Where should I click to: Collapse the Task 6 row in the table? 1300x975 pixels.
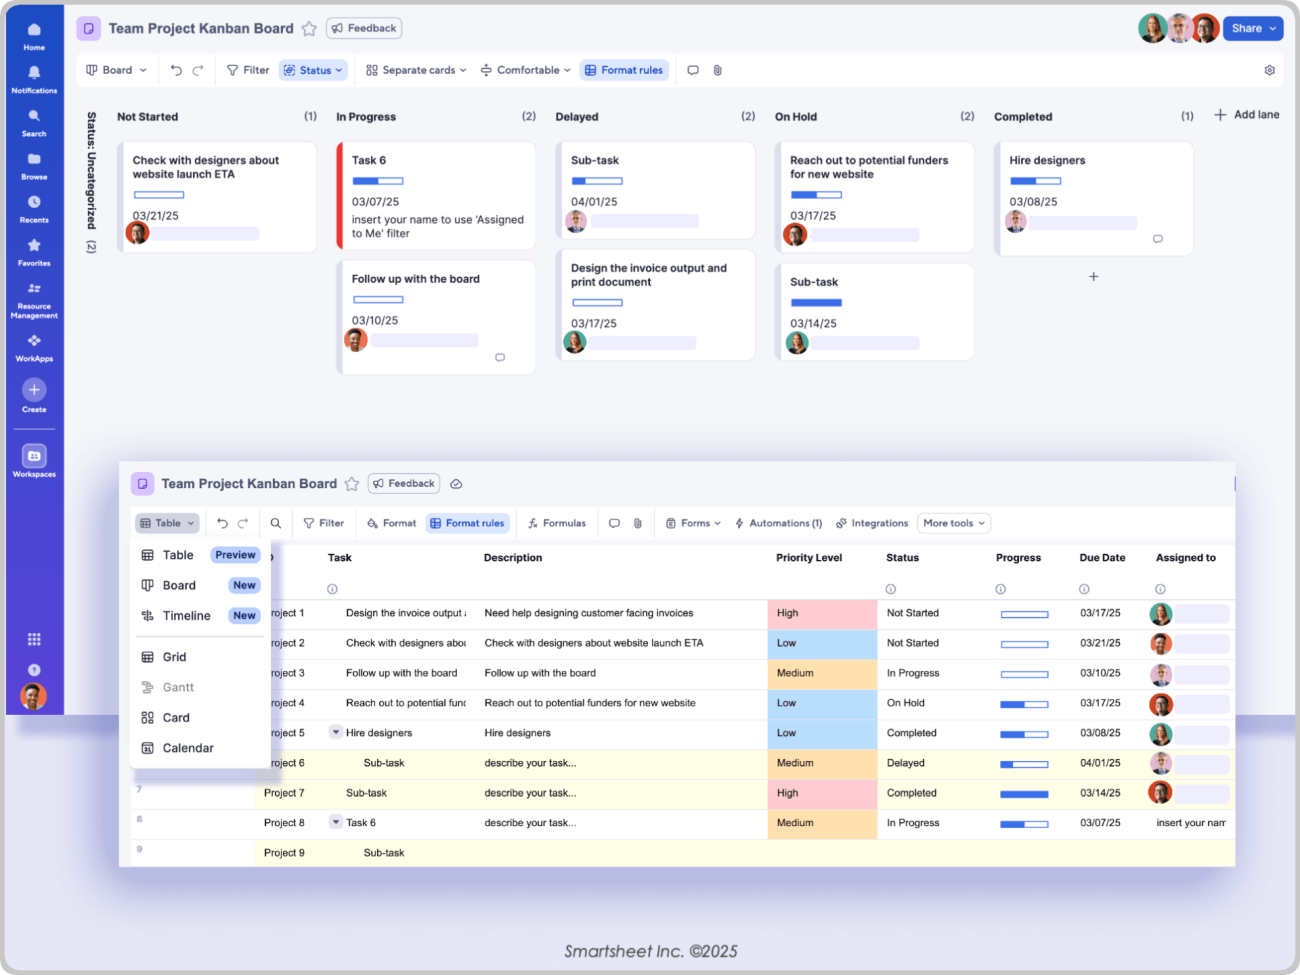coord(336,823)
